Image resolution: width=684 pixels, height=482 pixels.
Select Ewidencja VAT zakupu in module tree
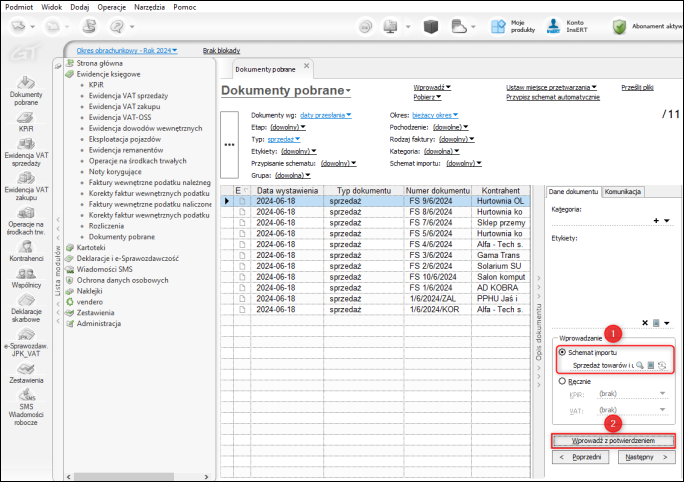pyautogui.click(x=125, y=107)
